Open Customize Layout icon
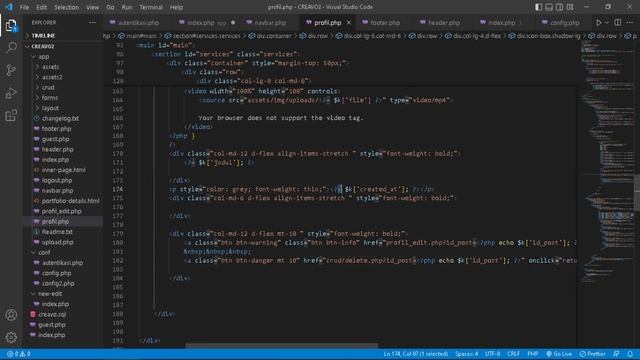This screenshot has width=640, height=360. pyautogui.click(x=570, y=7)
